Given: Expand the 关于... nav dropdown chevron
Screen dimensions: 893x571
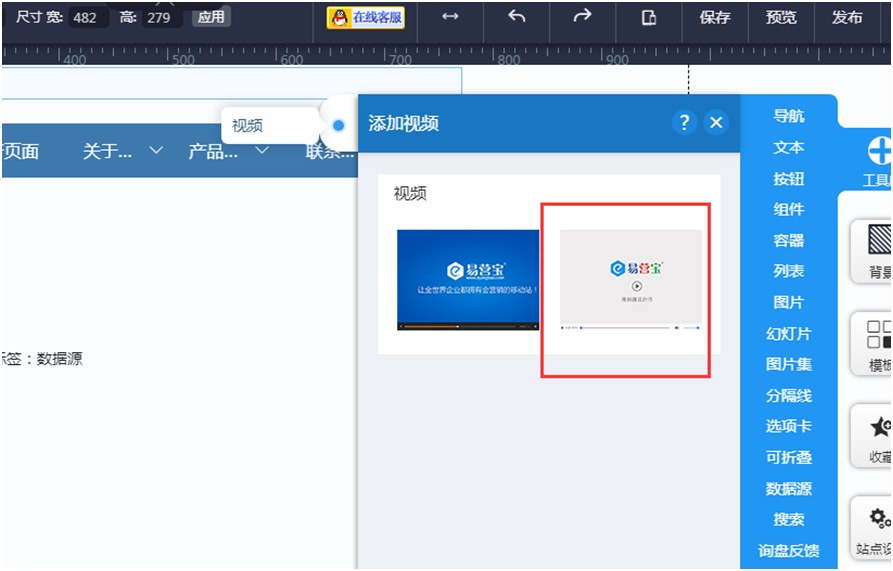Looking at the screenshot, I should tap(155, 151).
